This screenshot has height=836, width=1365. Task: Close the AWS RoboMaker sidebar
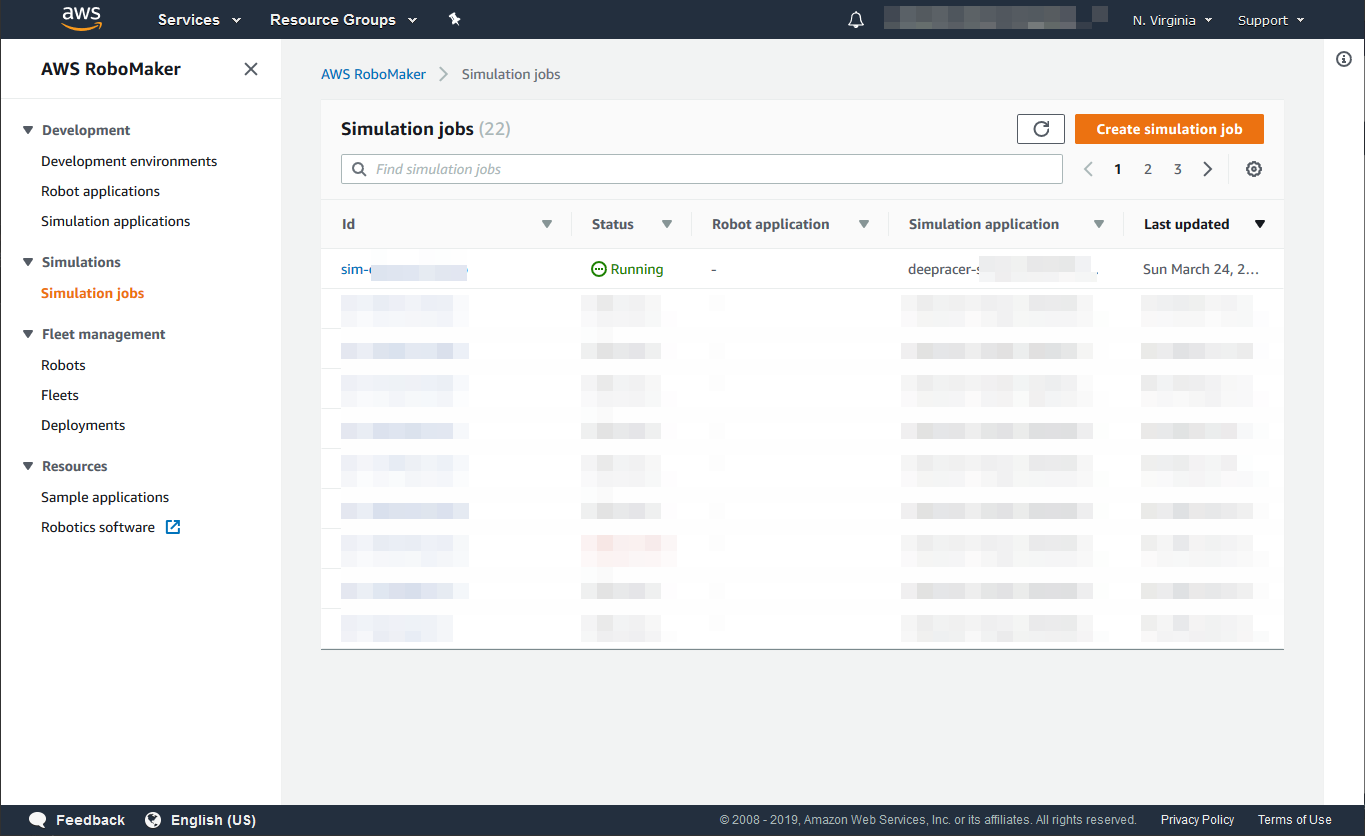pyautogui.click(x=251, y=69)
